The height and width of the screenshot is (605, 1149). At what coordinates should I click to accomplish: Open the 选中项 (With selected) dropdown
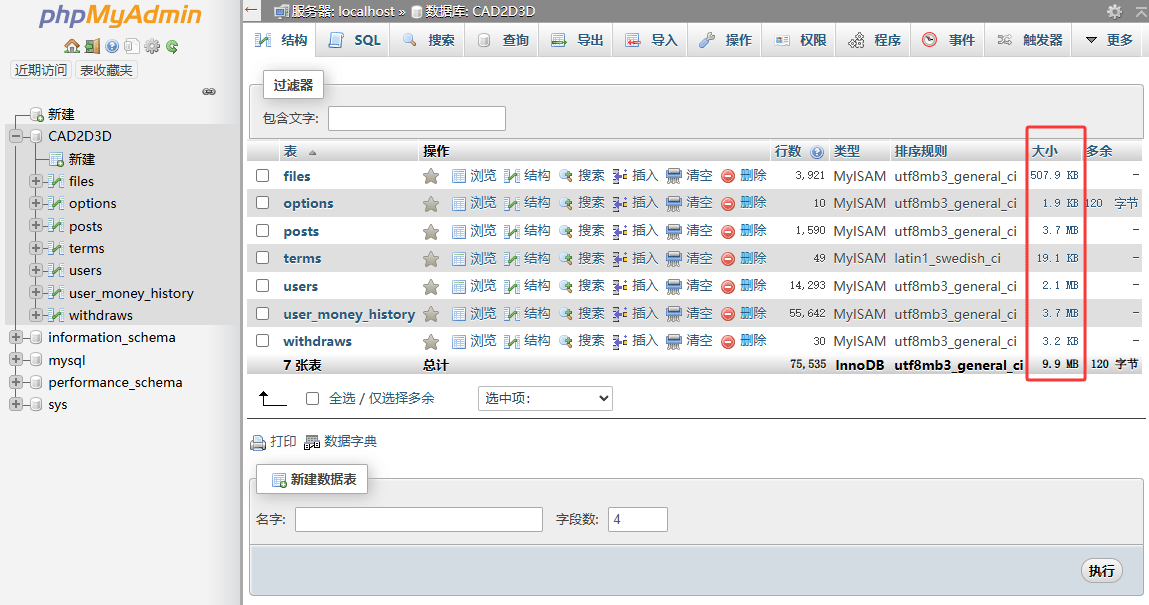point(545,397)
